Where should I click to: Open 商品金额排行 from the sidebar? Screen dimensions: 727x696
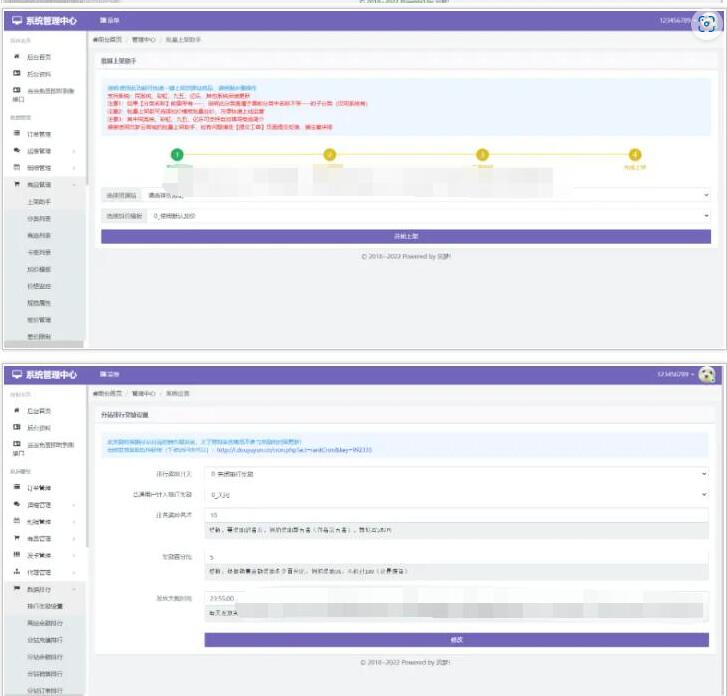[x=45, y=623]
